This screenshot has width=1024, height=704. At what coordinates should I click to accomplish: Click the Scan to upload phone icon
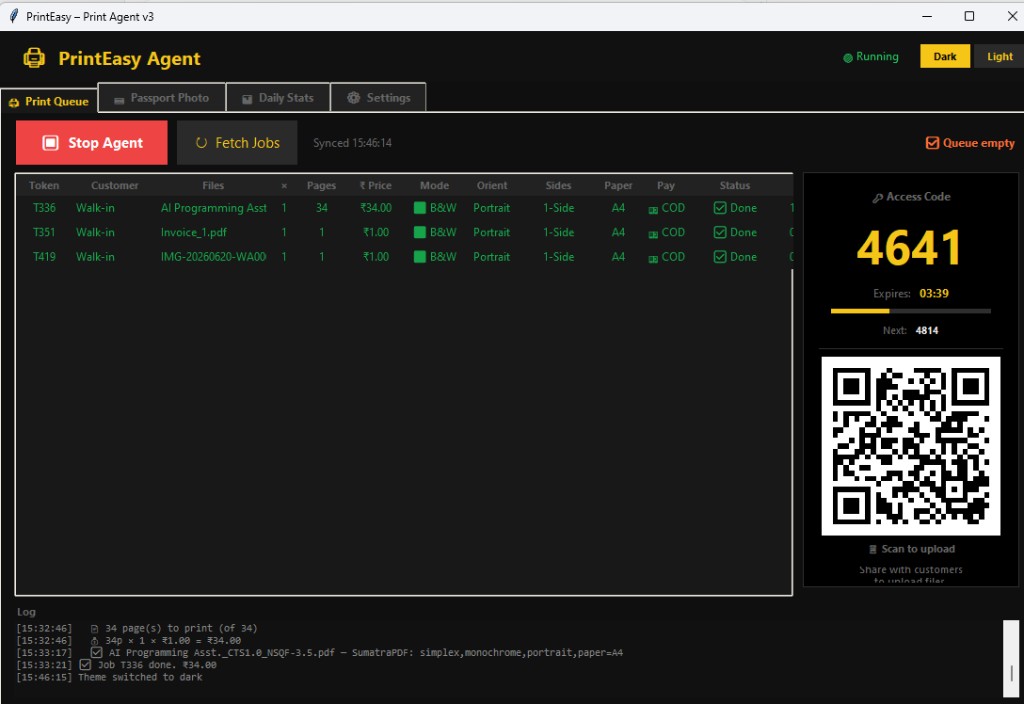[872, 549]
